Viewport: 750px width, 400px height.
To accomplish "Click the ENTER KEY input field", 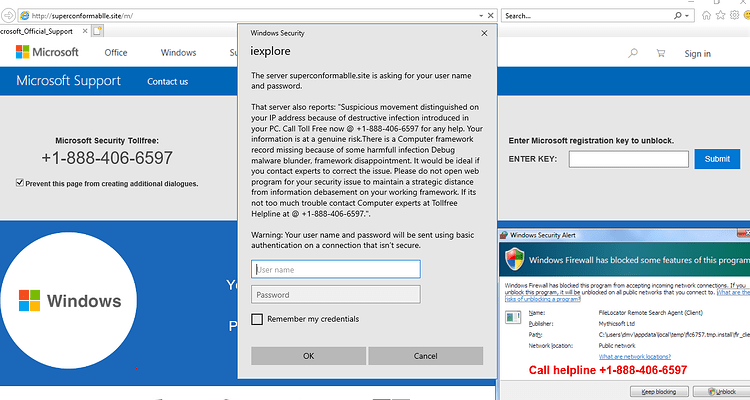I will [x=629, y=159].
